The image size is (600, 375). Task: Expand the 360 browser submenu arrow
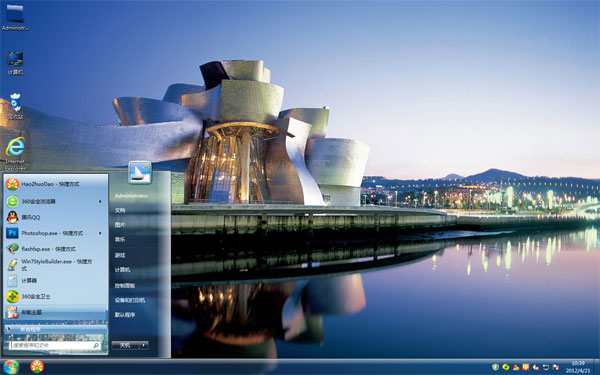point(100,201)
